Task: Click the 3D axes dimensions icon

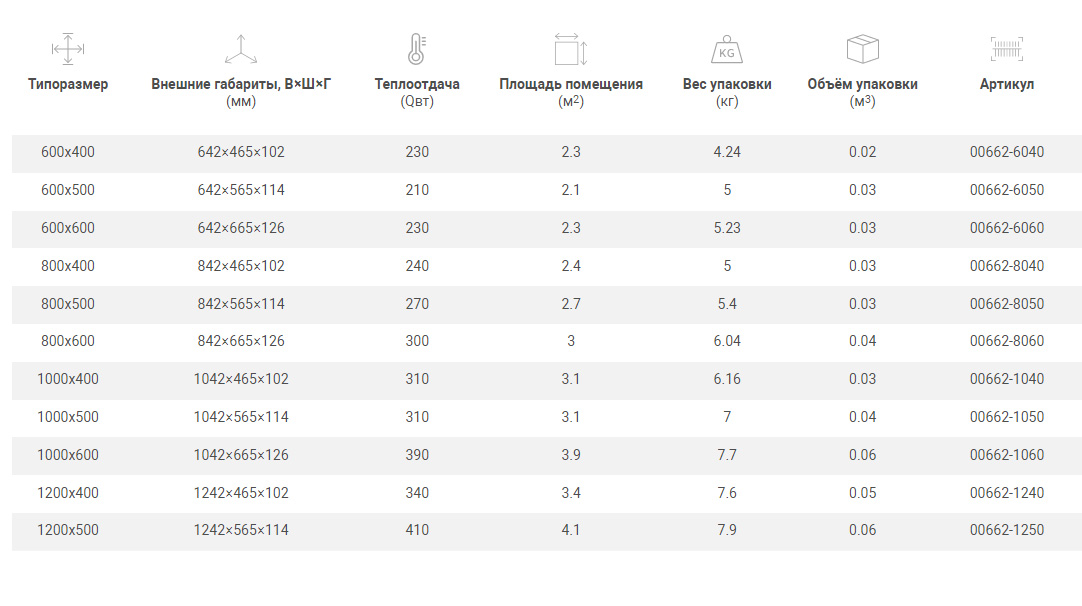Action: click(x=240, y=49)
